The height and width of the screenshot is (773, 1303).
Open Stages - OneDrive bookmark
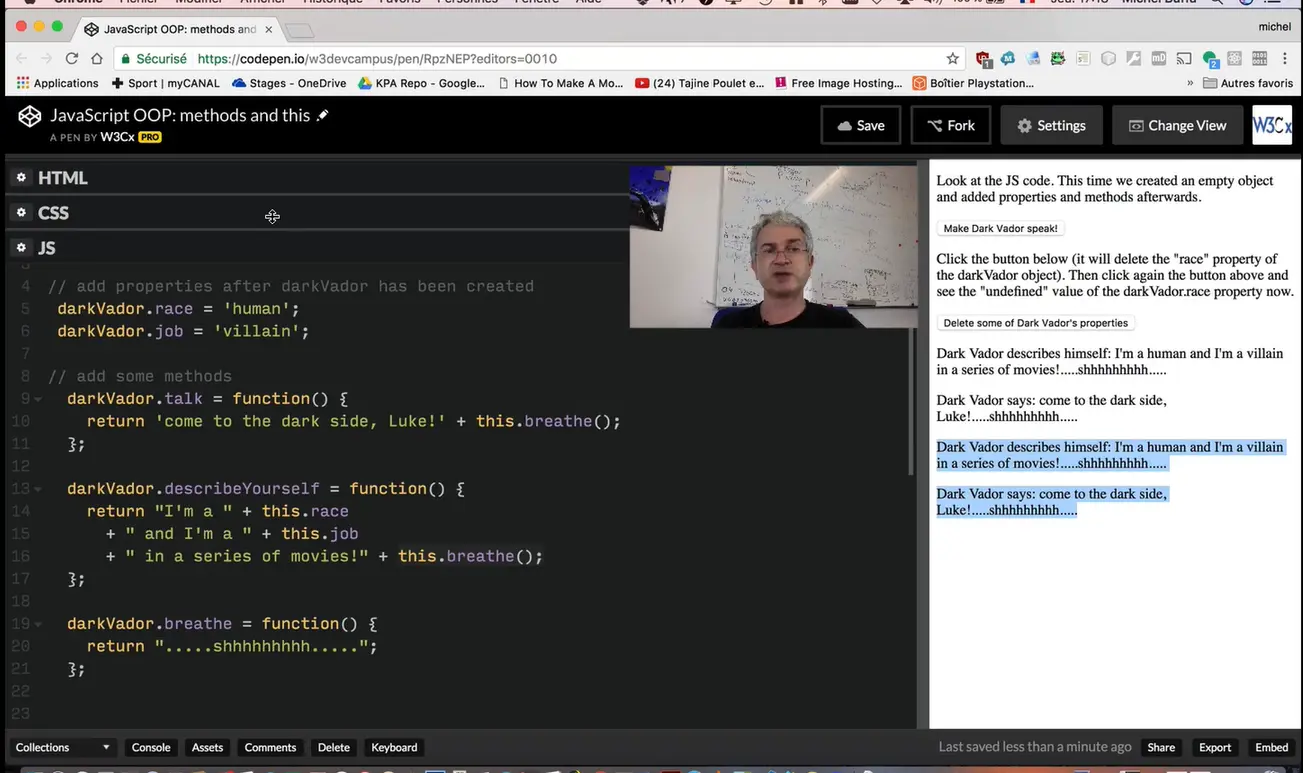[x=288, y=83]
